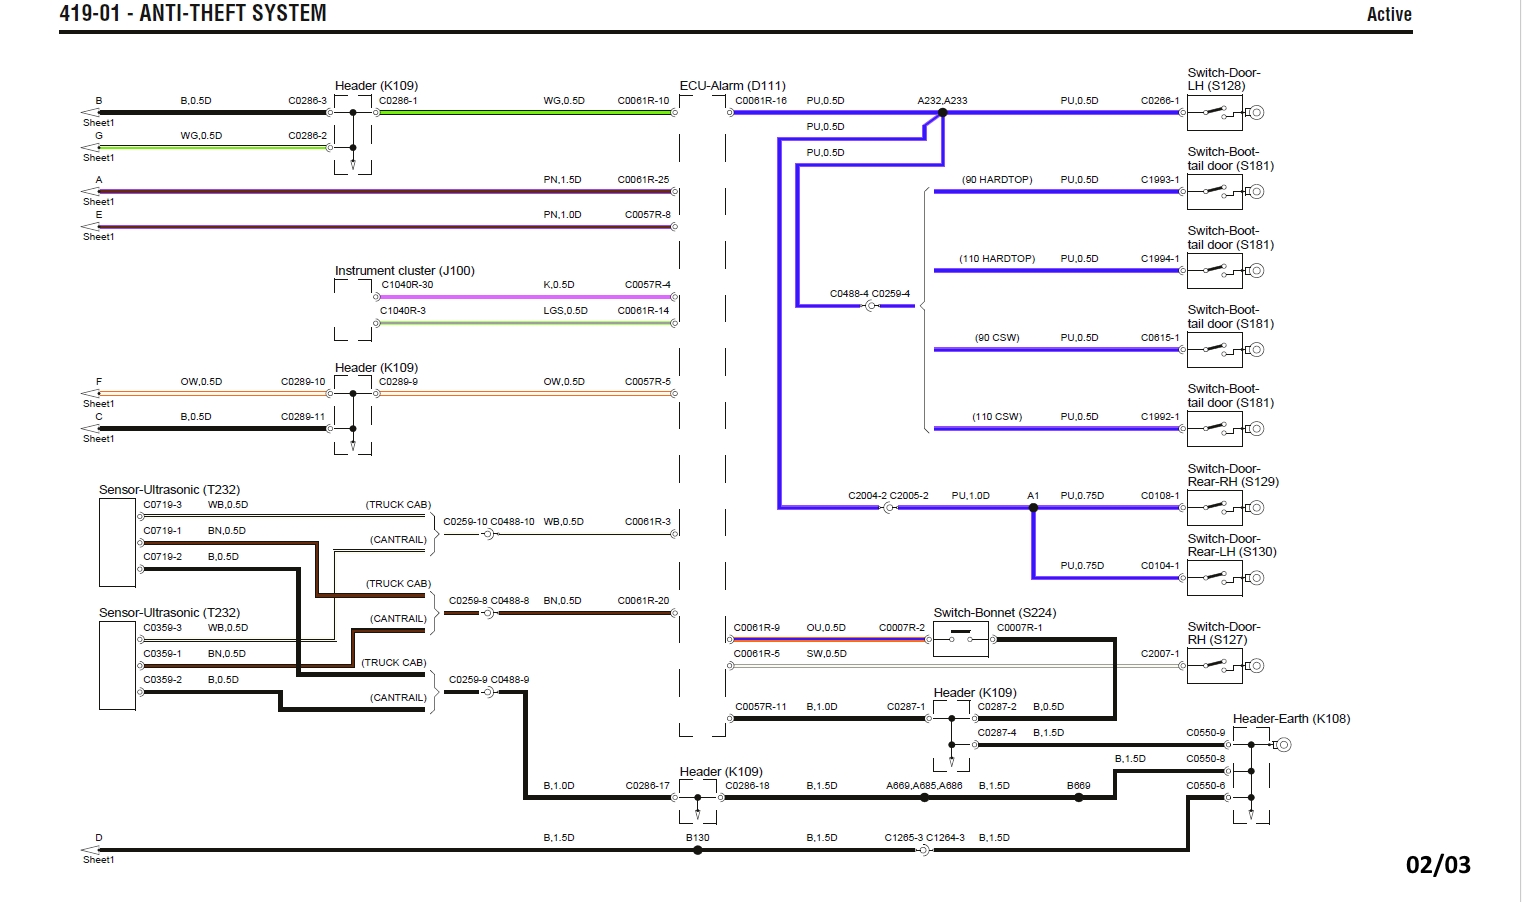Click the 02/03 page number indicator
This screenshot has width=1522, height=902.
[1438, 865]
